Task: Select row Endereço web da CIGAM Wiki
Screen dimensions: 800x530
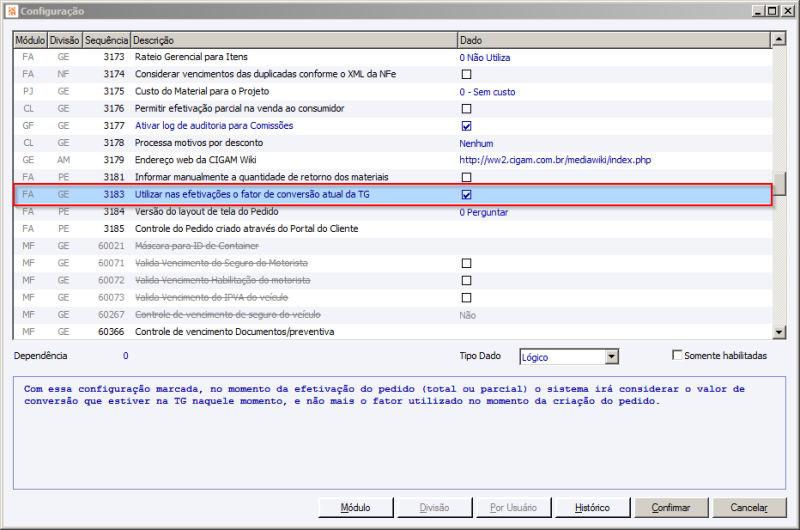Action: point(392,160)
